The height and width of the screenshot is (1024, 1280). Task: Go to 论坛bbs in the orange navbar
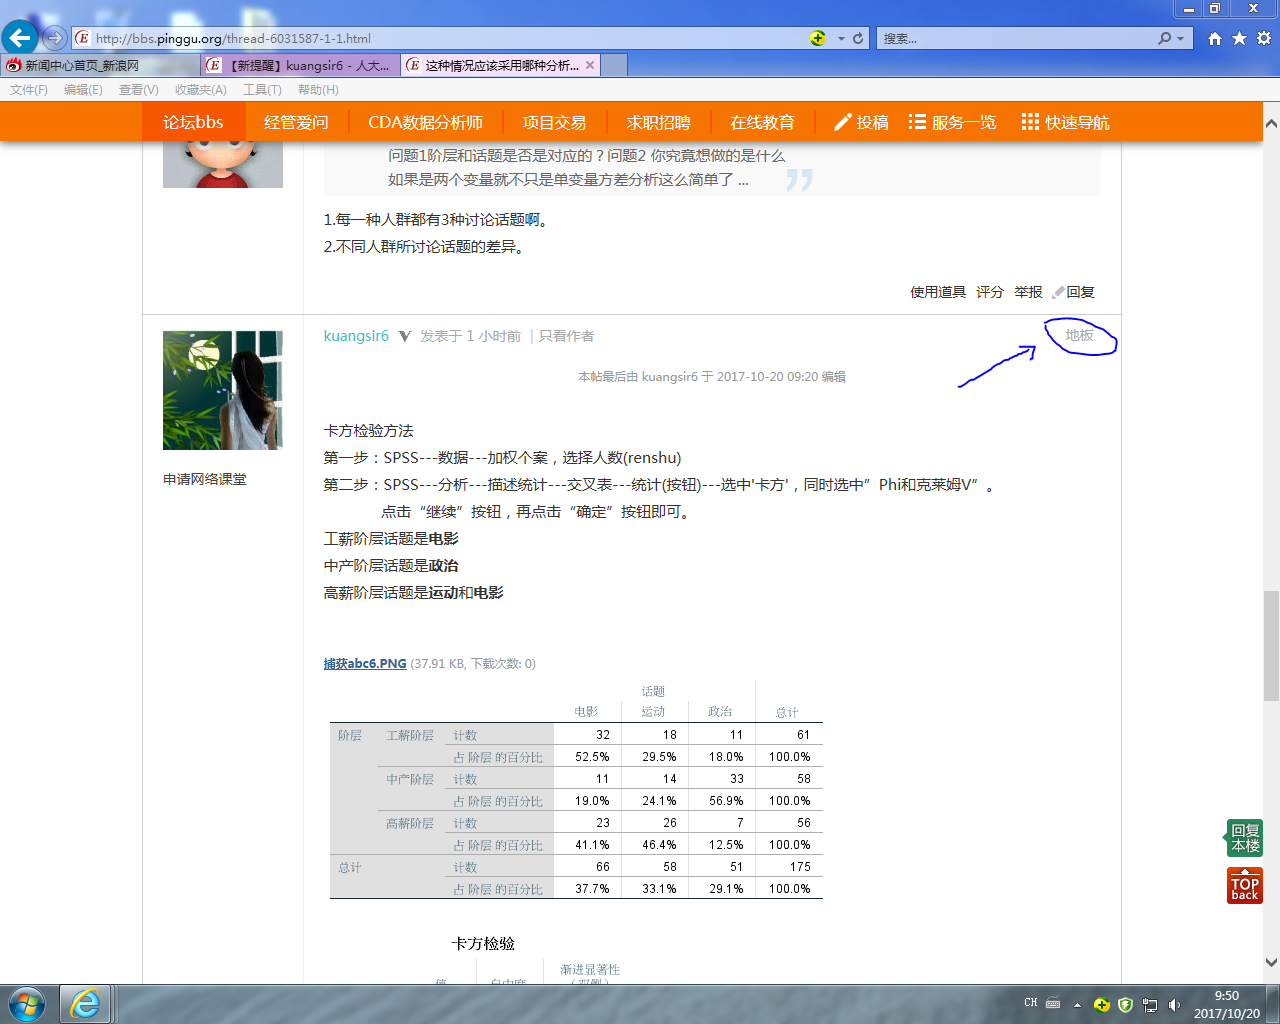coord(193,122)
